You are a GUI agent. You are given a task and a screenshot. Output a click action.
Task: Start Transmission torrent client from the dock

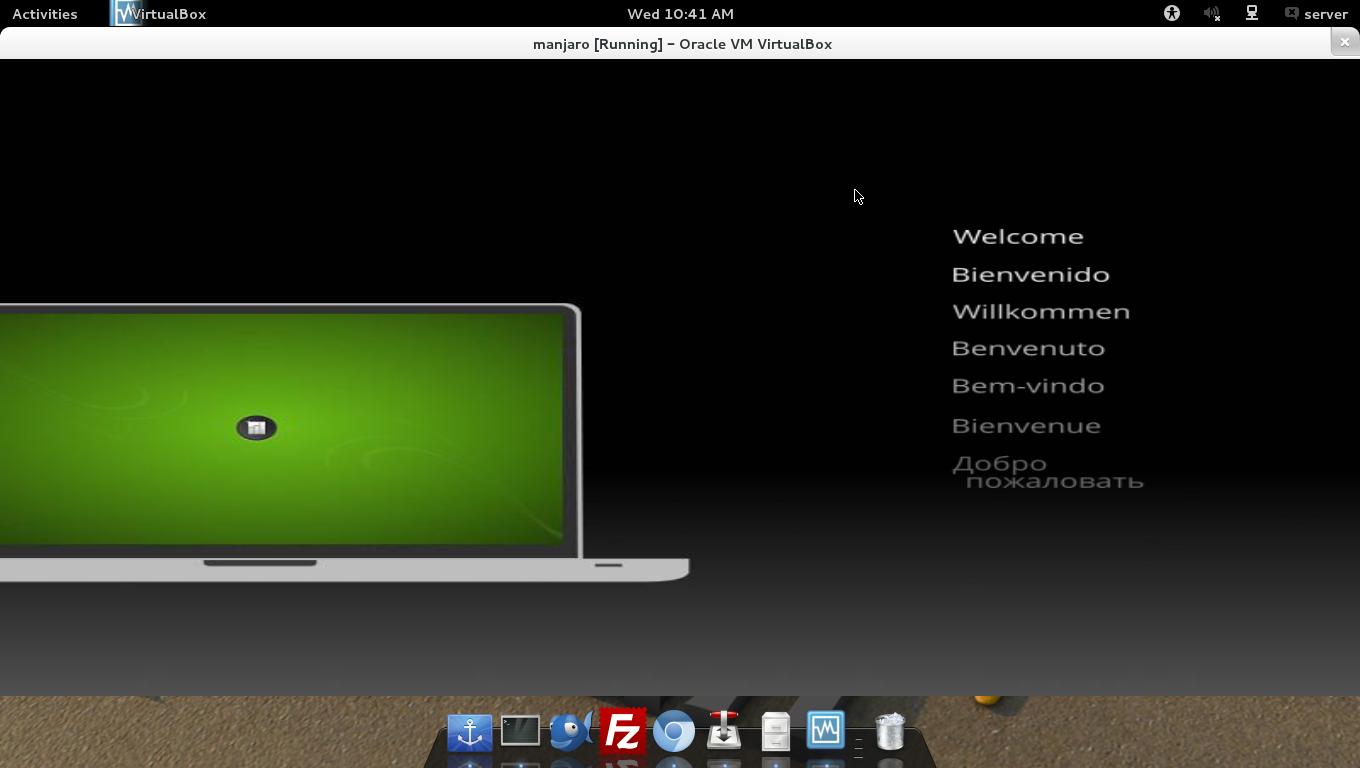pyautogui.click(x=724, y=731)
